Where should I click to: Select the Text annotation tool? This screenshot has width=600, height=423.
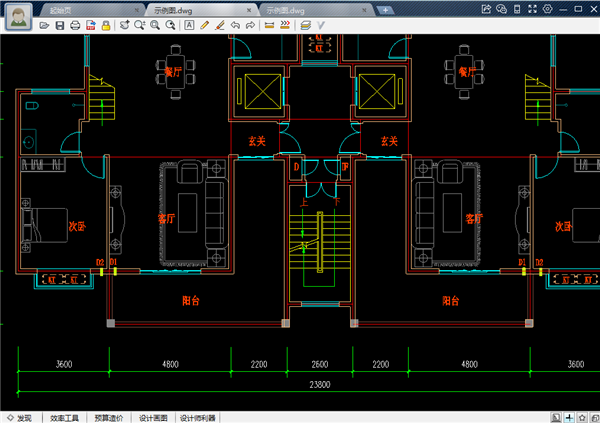[190, 24]
